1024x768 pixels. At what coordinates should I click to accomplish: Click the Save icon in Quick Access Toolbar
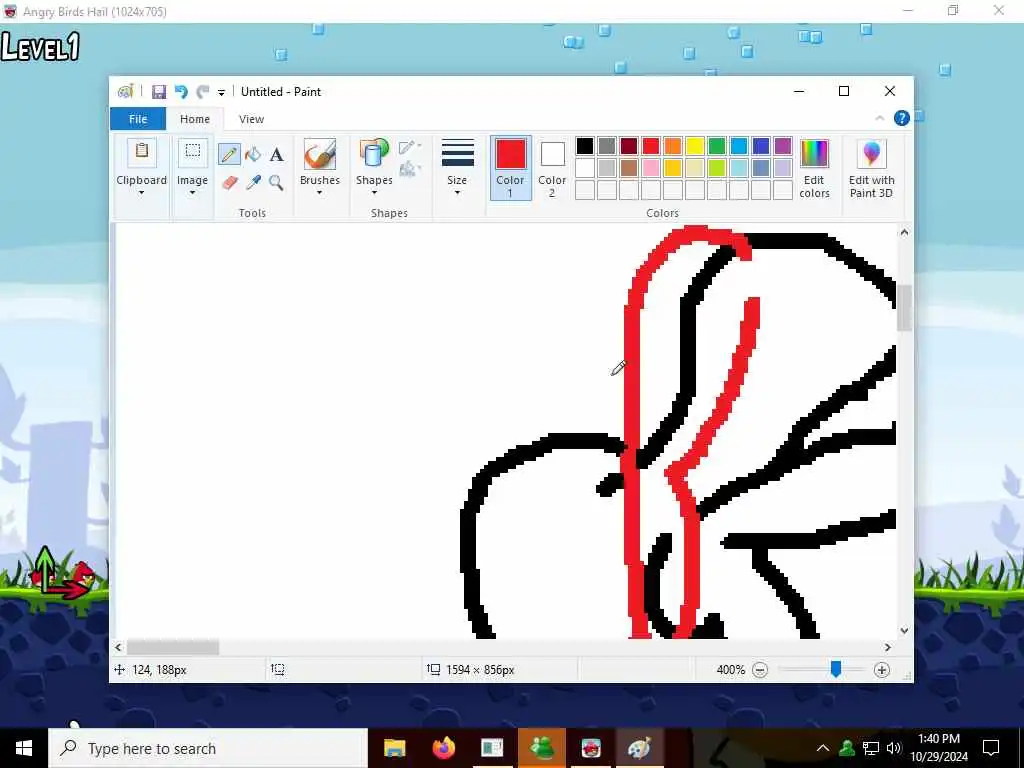tap(159, 92)
